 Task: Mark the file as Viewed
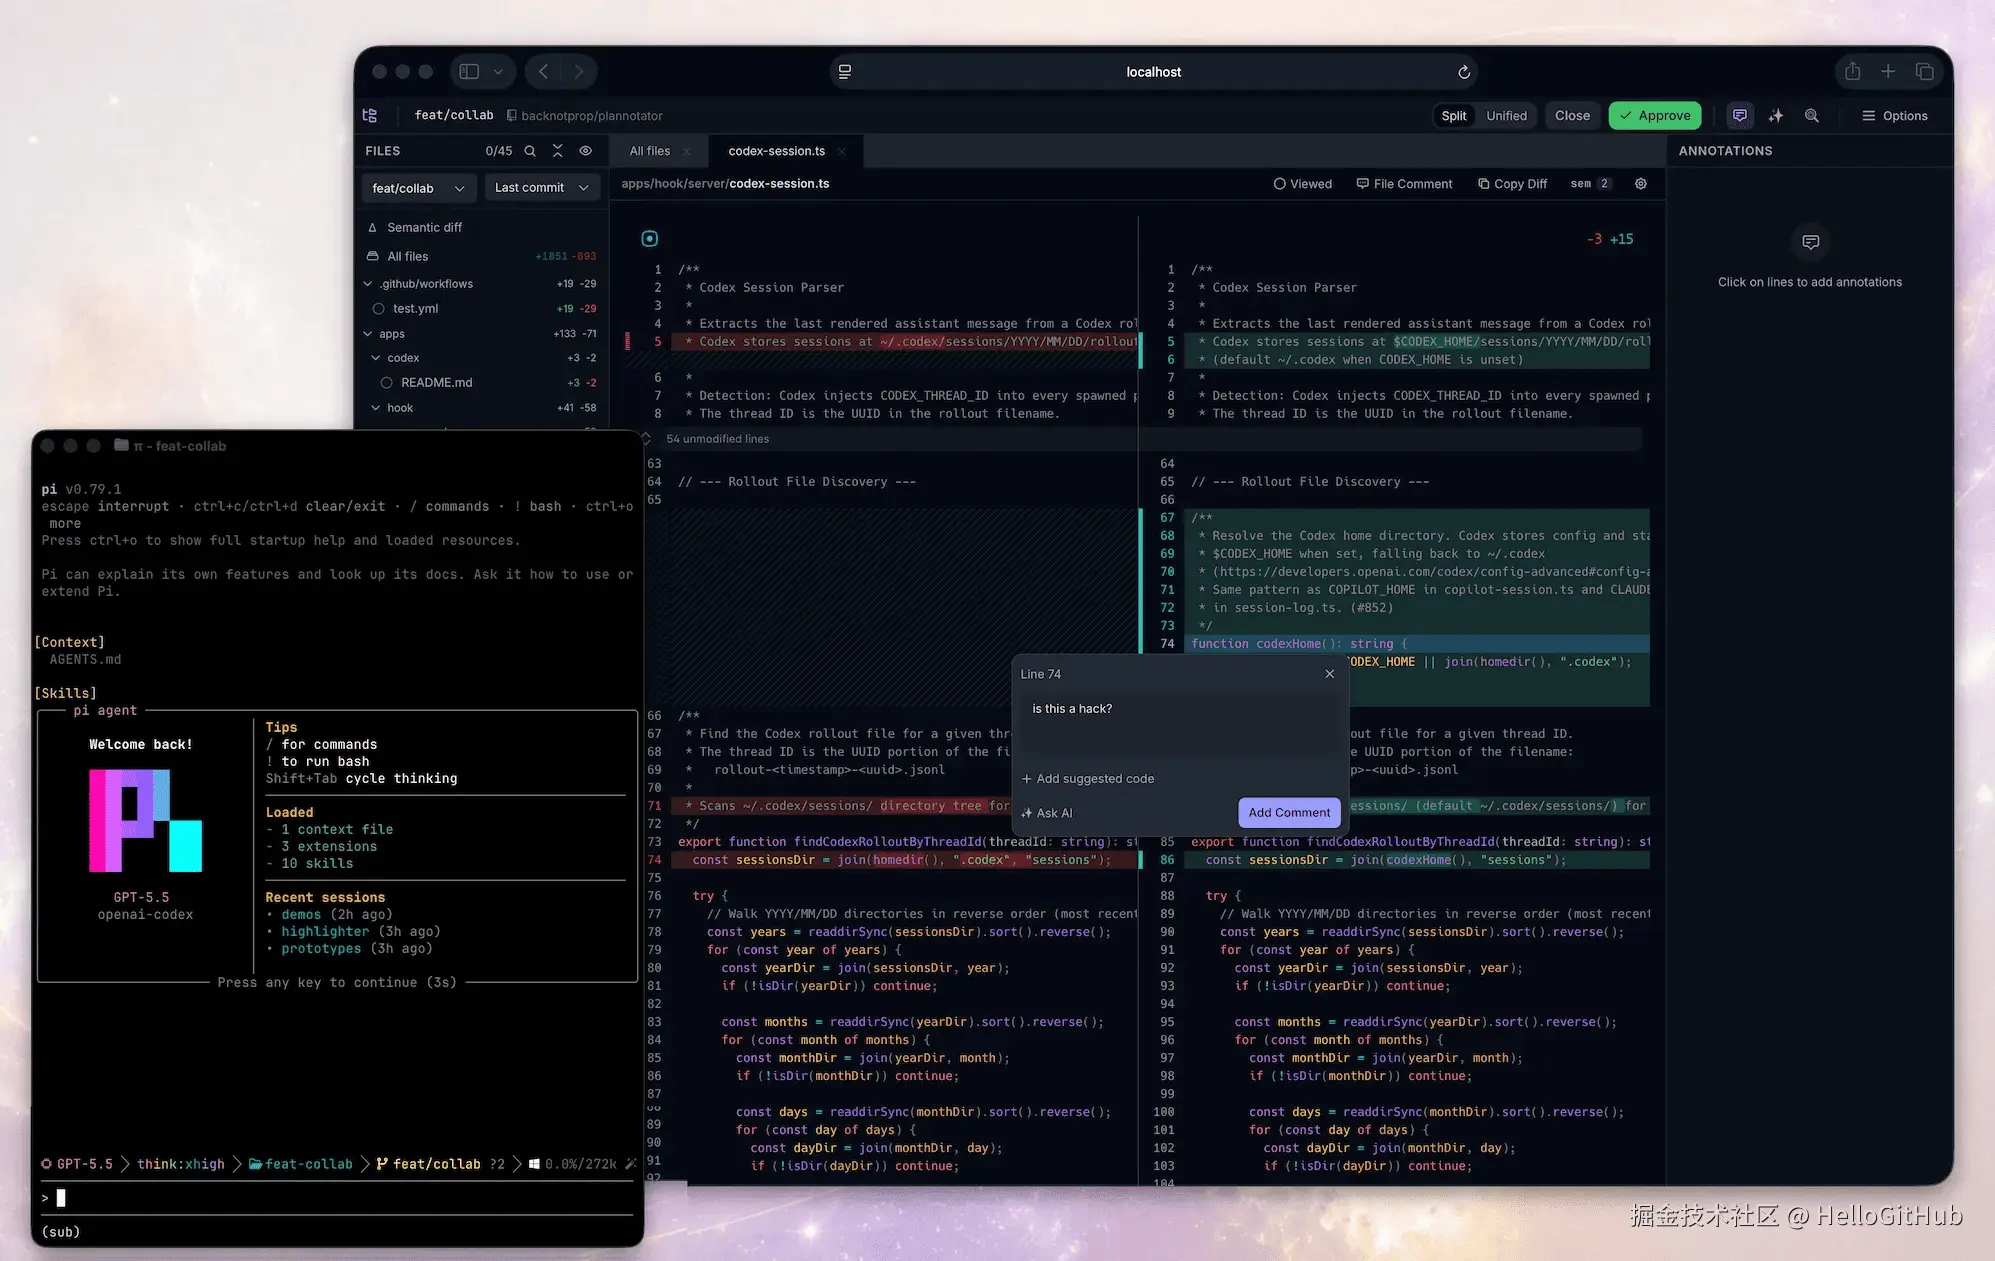(1302, 184)
